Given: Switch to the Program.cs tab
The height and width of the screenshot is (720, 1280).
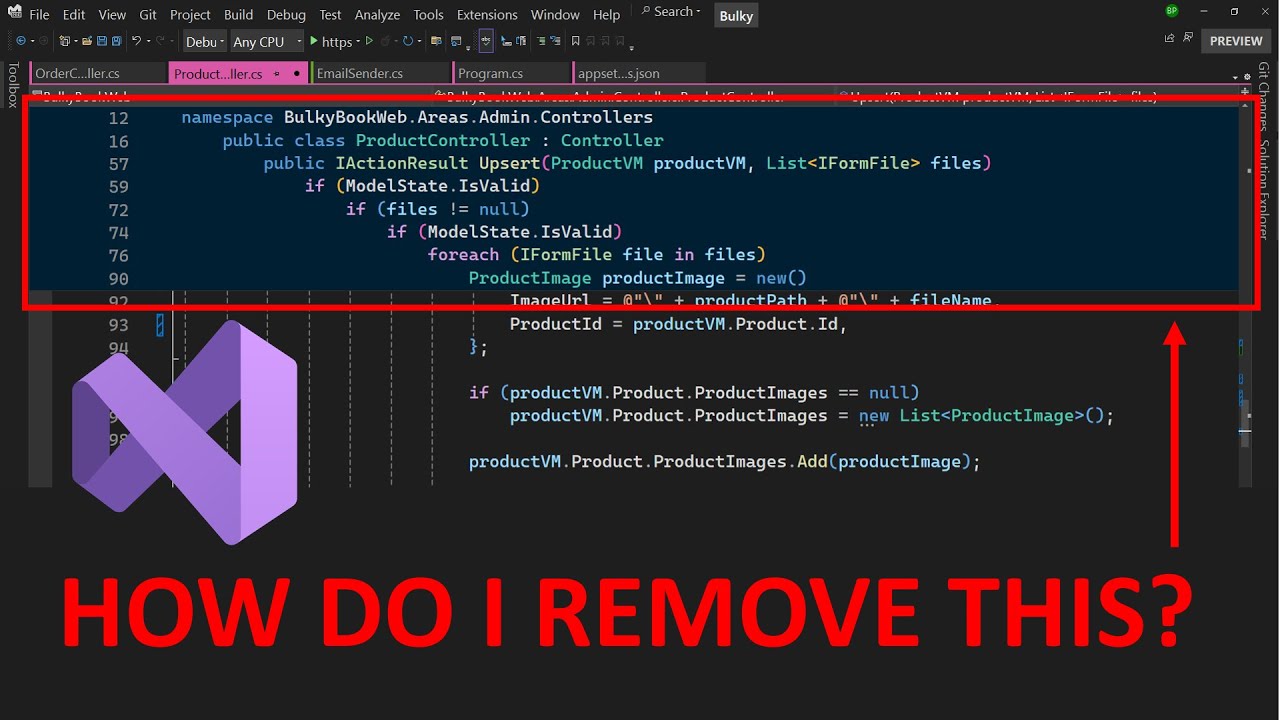Looking at the screenshot, I should click(510, 73).
